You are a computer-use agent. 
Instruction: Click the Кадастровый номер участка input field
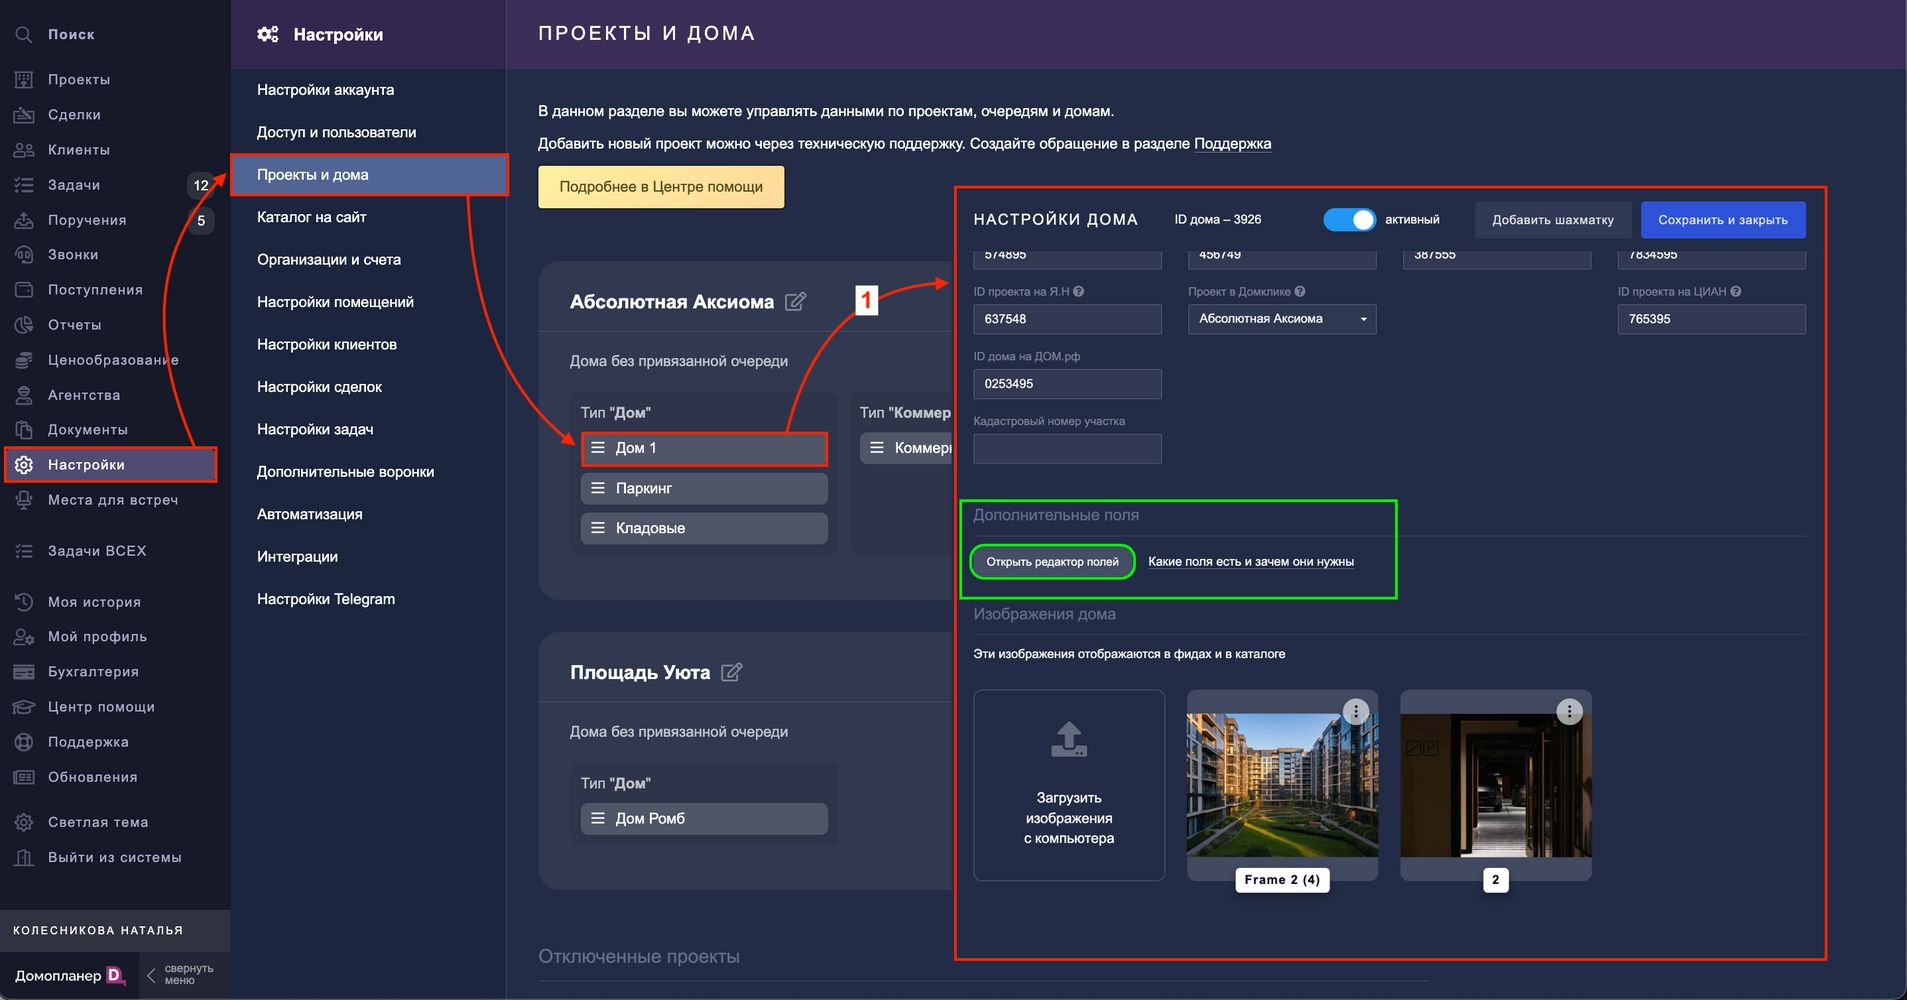click(x=1067, y=449)
